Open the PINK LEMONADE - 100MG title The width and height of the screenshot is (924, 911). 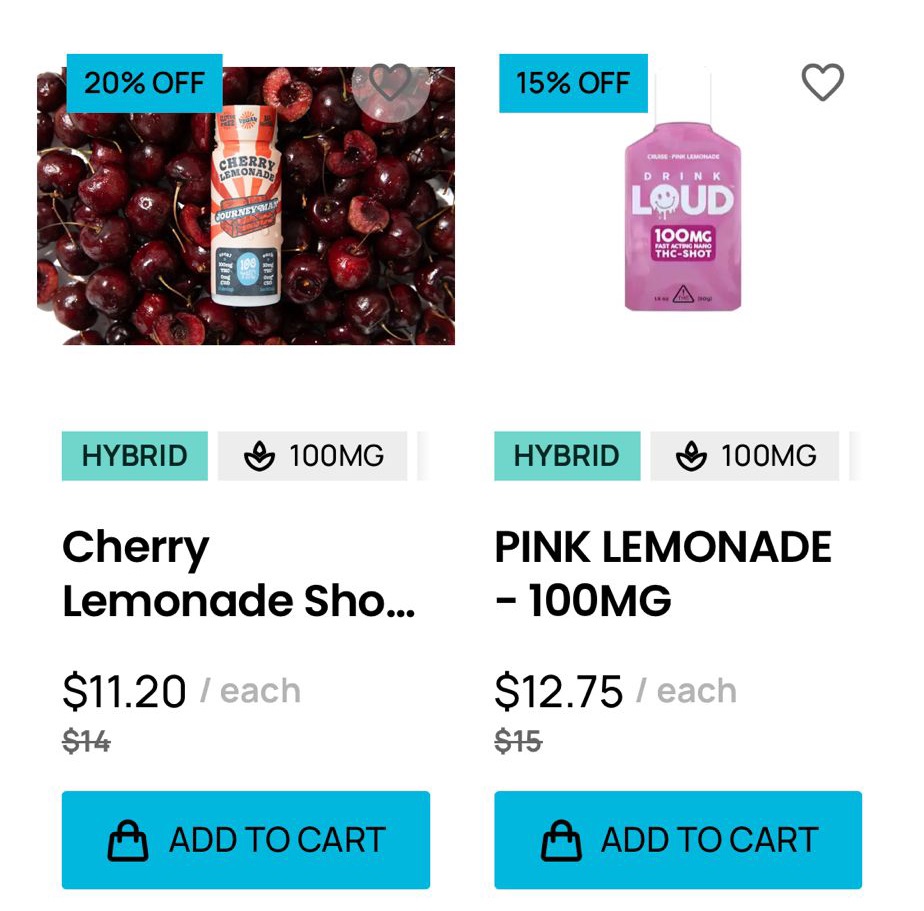click(663, 574)
